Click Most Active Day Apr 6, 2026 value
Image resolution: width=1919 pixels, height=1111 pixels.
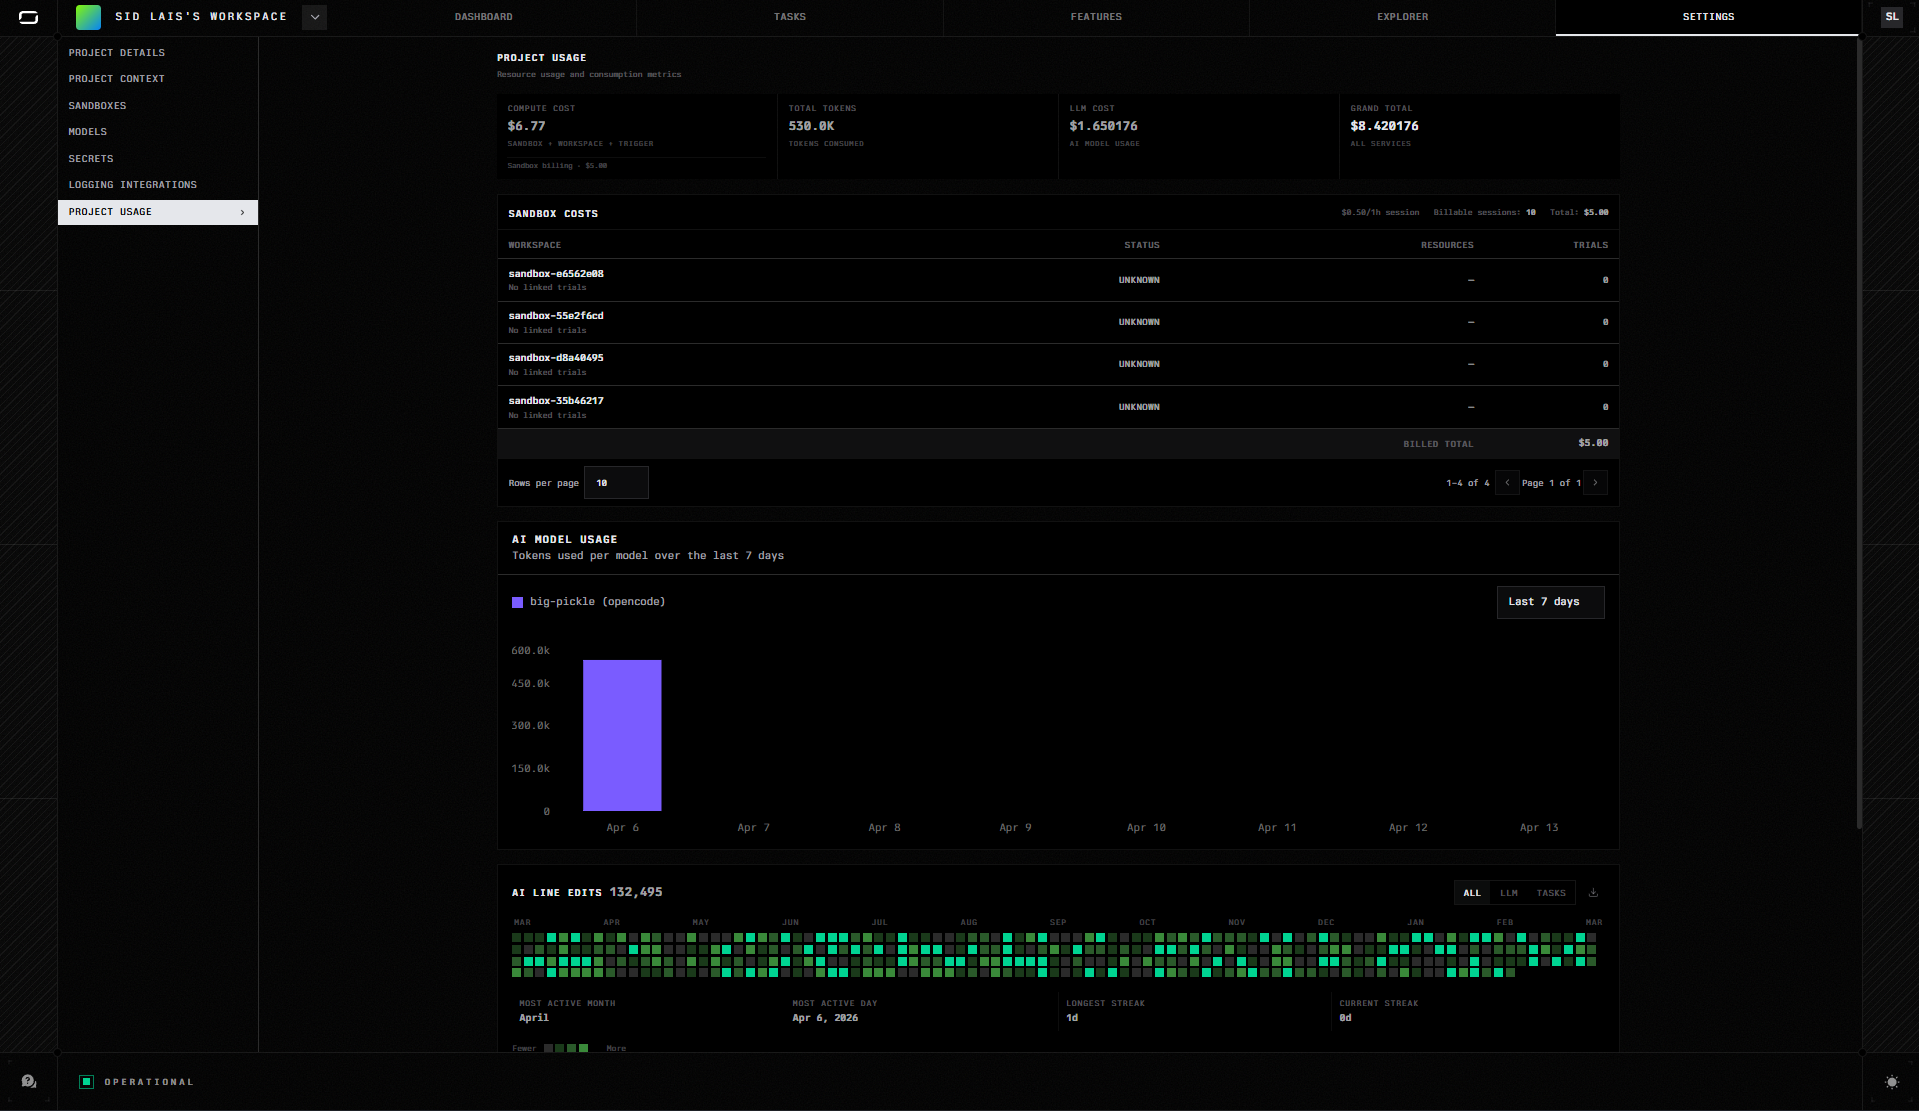tap(825, 1018)
